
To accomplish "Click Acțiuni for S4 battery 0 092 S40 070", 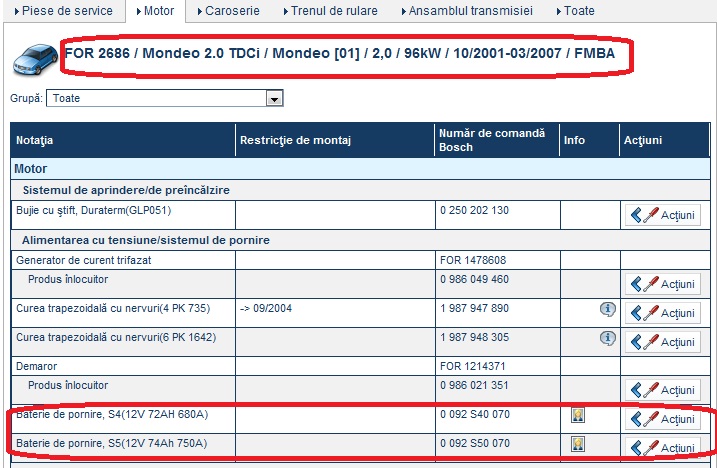I will tap(663, 419).
